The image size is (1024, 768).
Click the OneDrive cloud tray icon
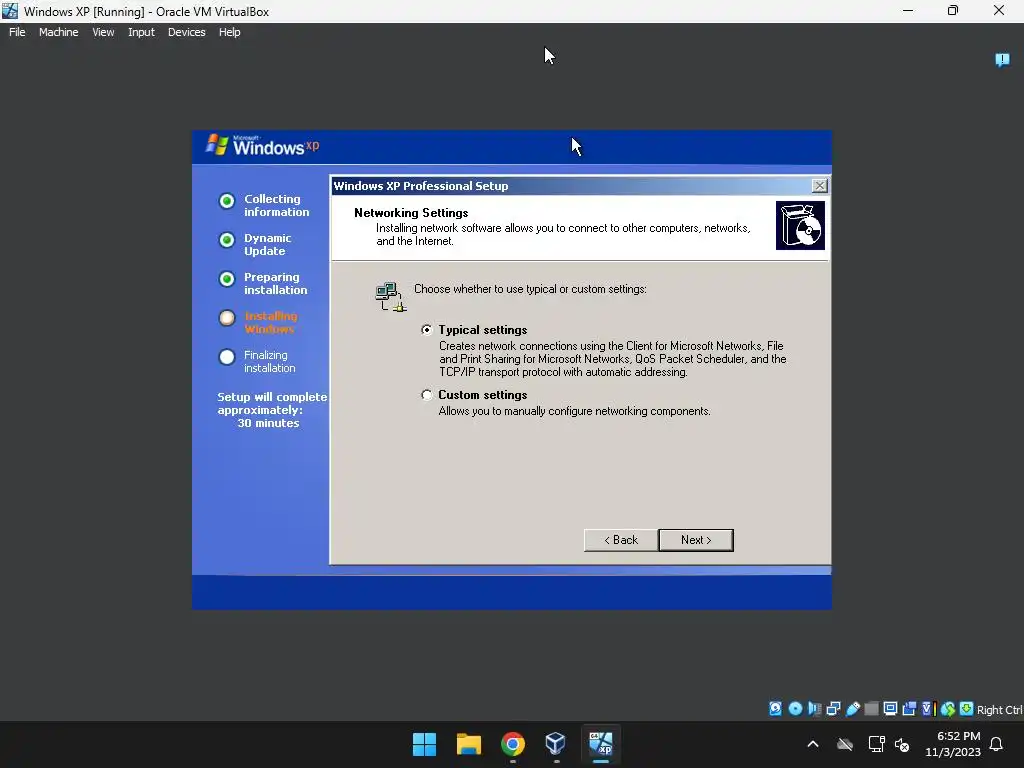pyautogui.click(x=844, y=744)
